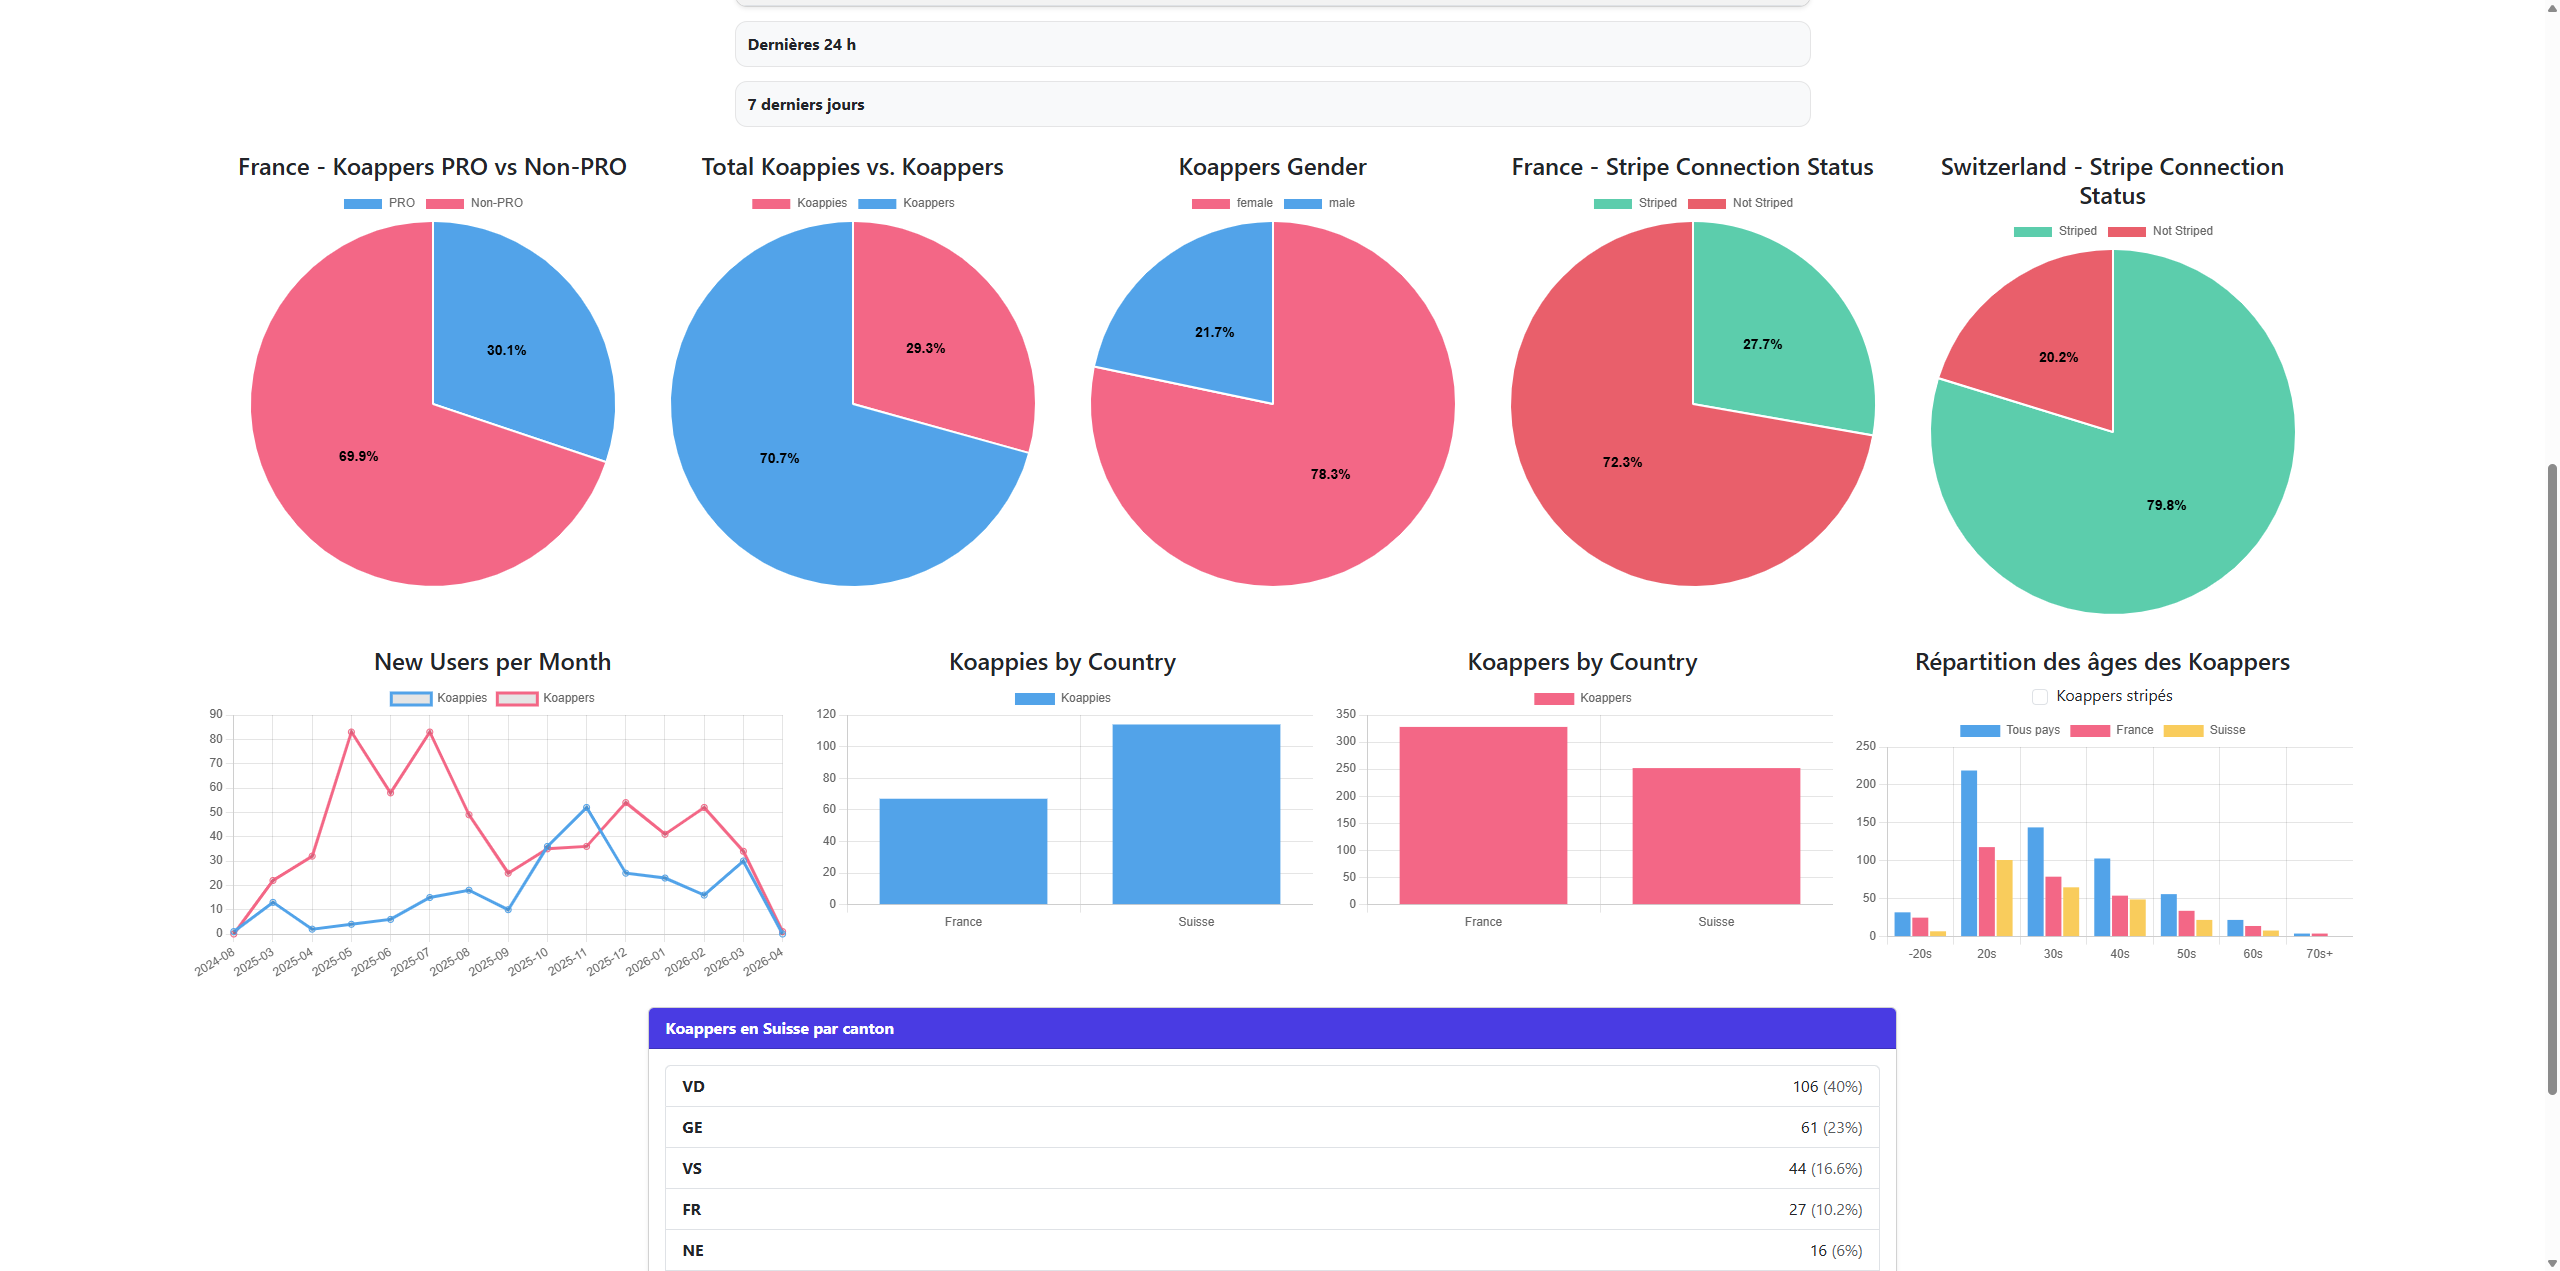Click France bar in Koappies by Country
Viewport: 2560px width, 1271px height.
pyautogui.click(x=963, y=851)
